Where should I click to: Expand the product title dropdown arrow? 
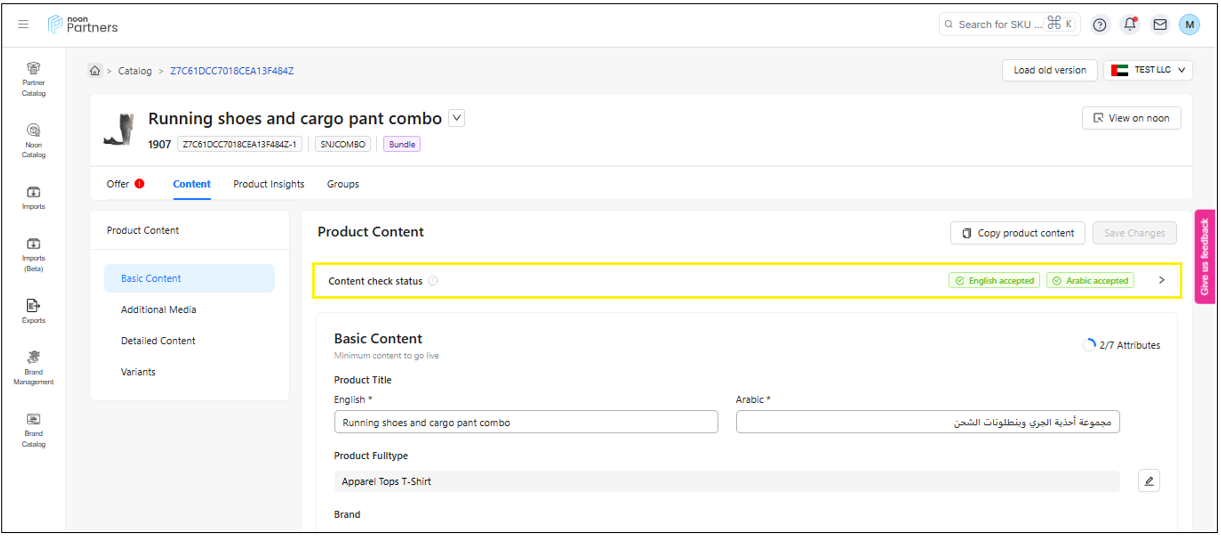click(x=457, y=118)
